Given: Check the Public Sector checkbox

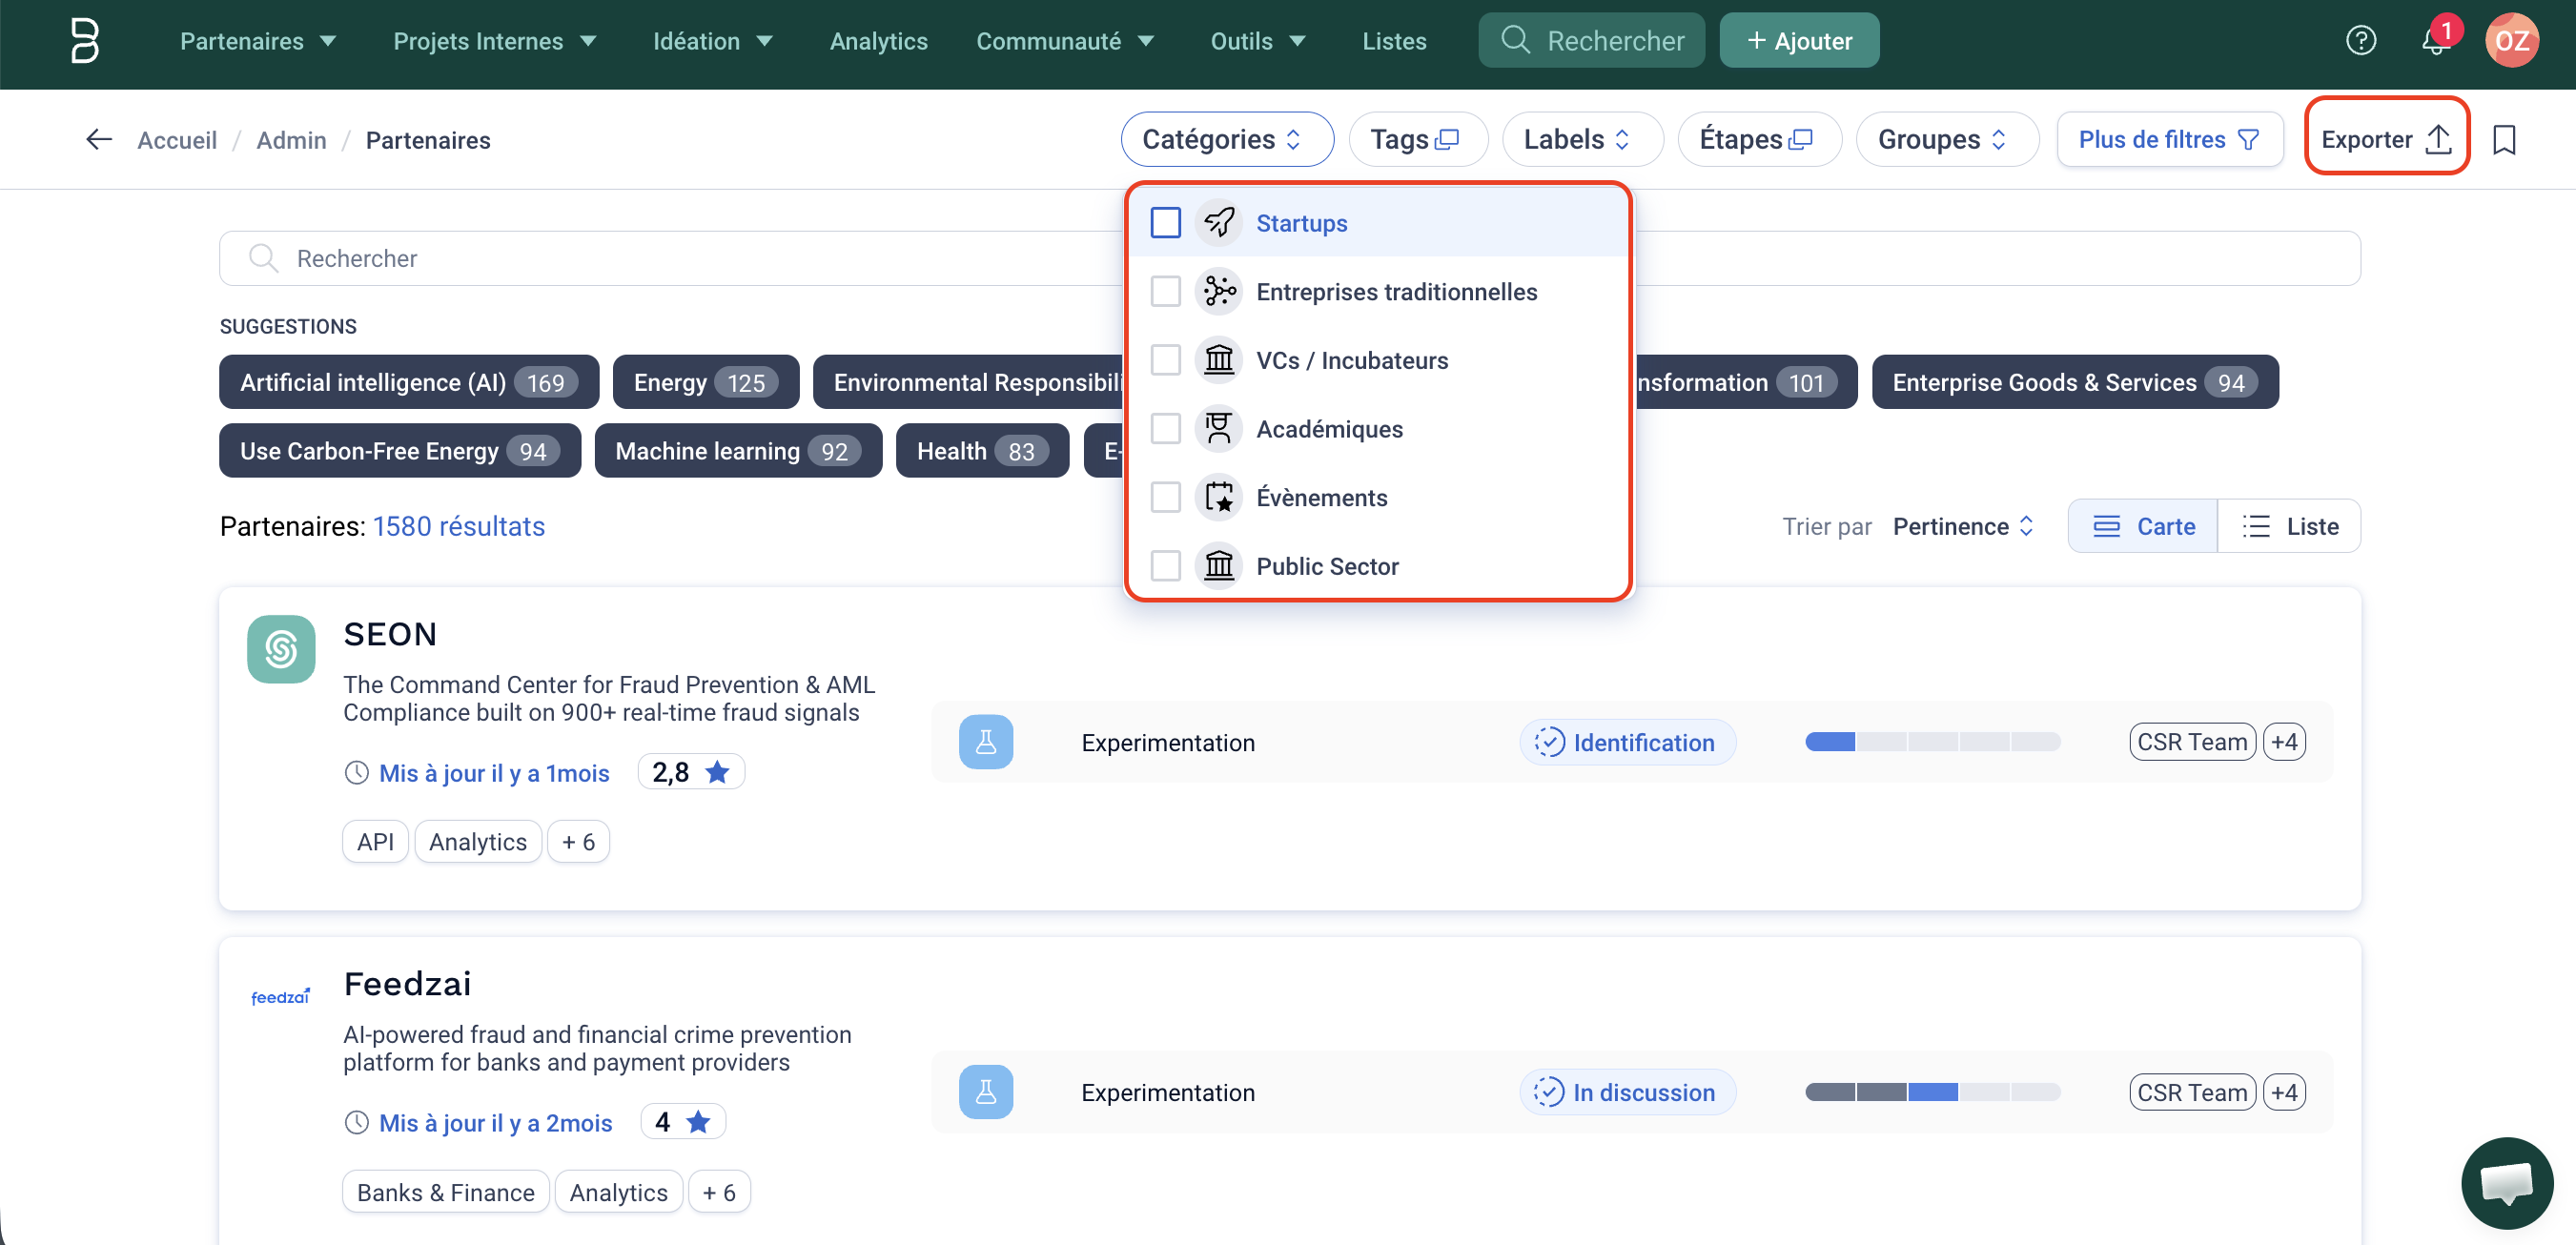Looking at the screenshot, I should (x=1165, y=566).
